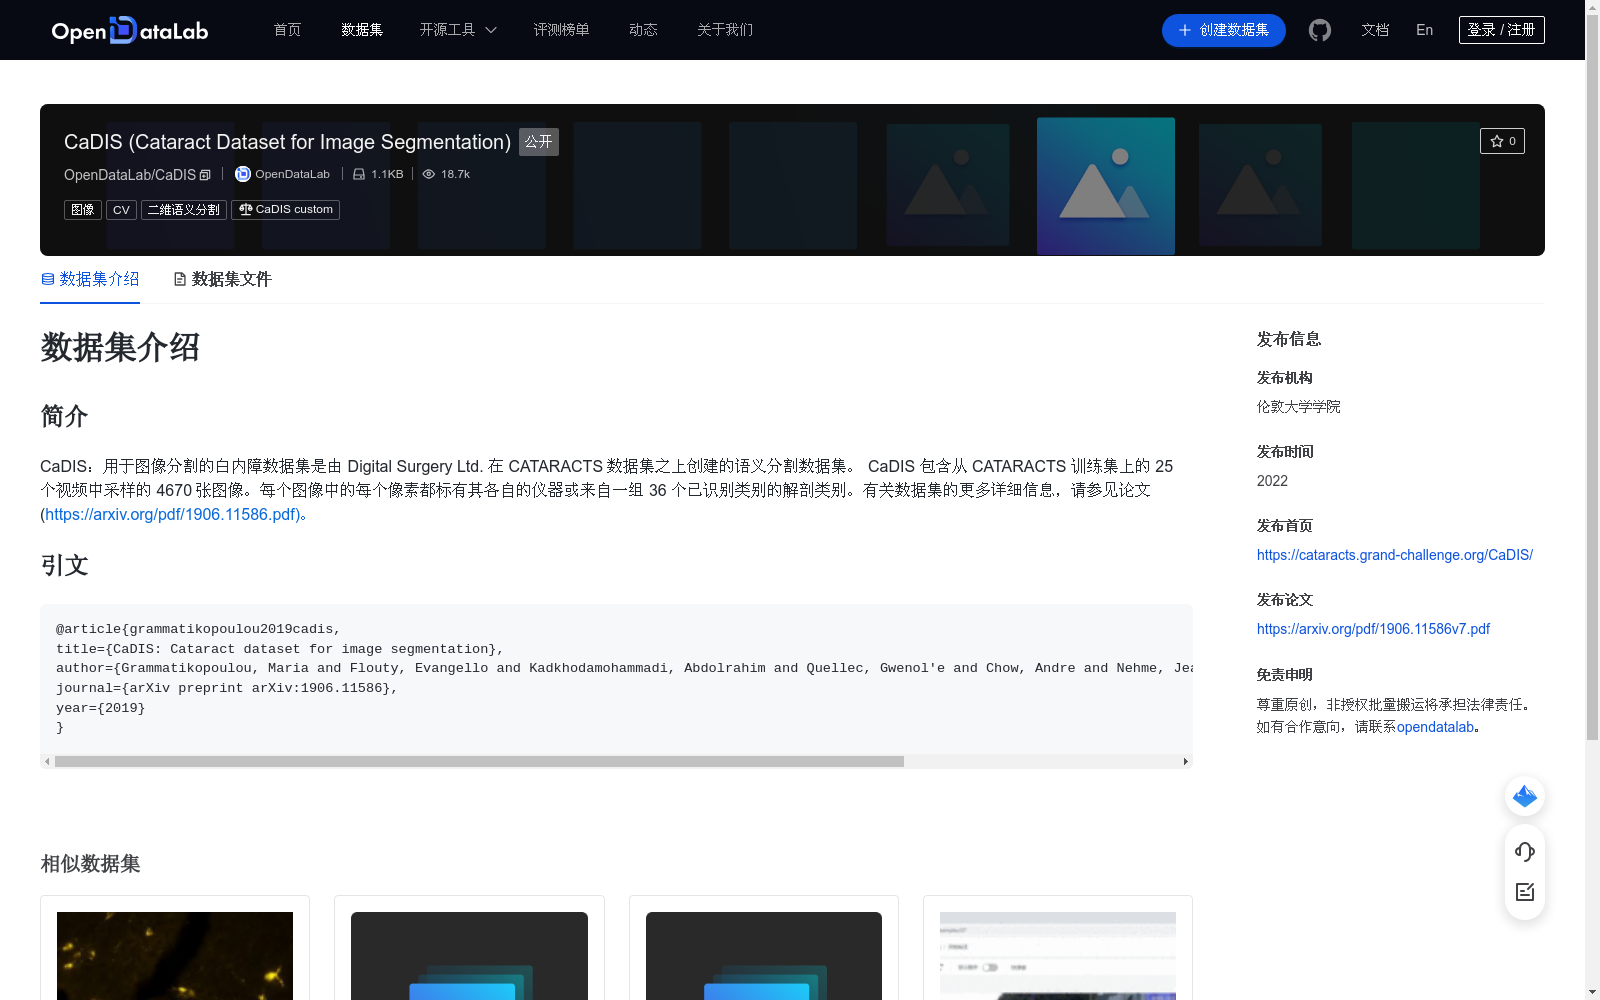
Task: Click the 创建数据集 button
Action: 1223,30
